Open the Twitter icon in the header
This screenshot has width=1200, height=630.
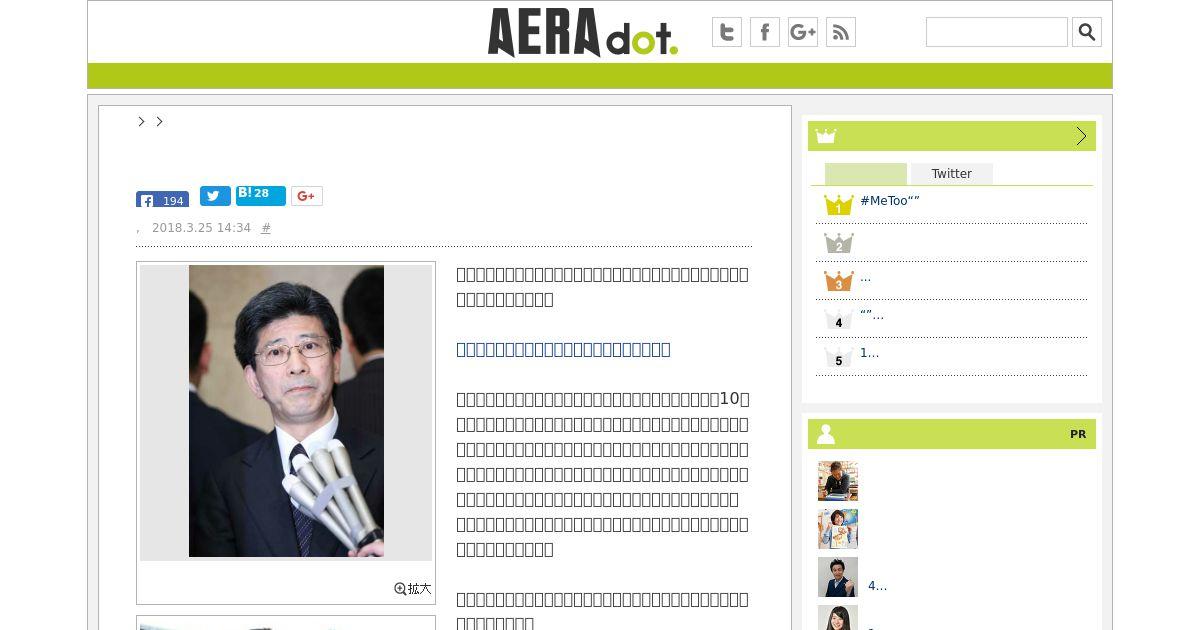[x=727, y=32]
